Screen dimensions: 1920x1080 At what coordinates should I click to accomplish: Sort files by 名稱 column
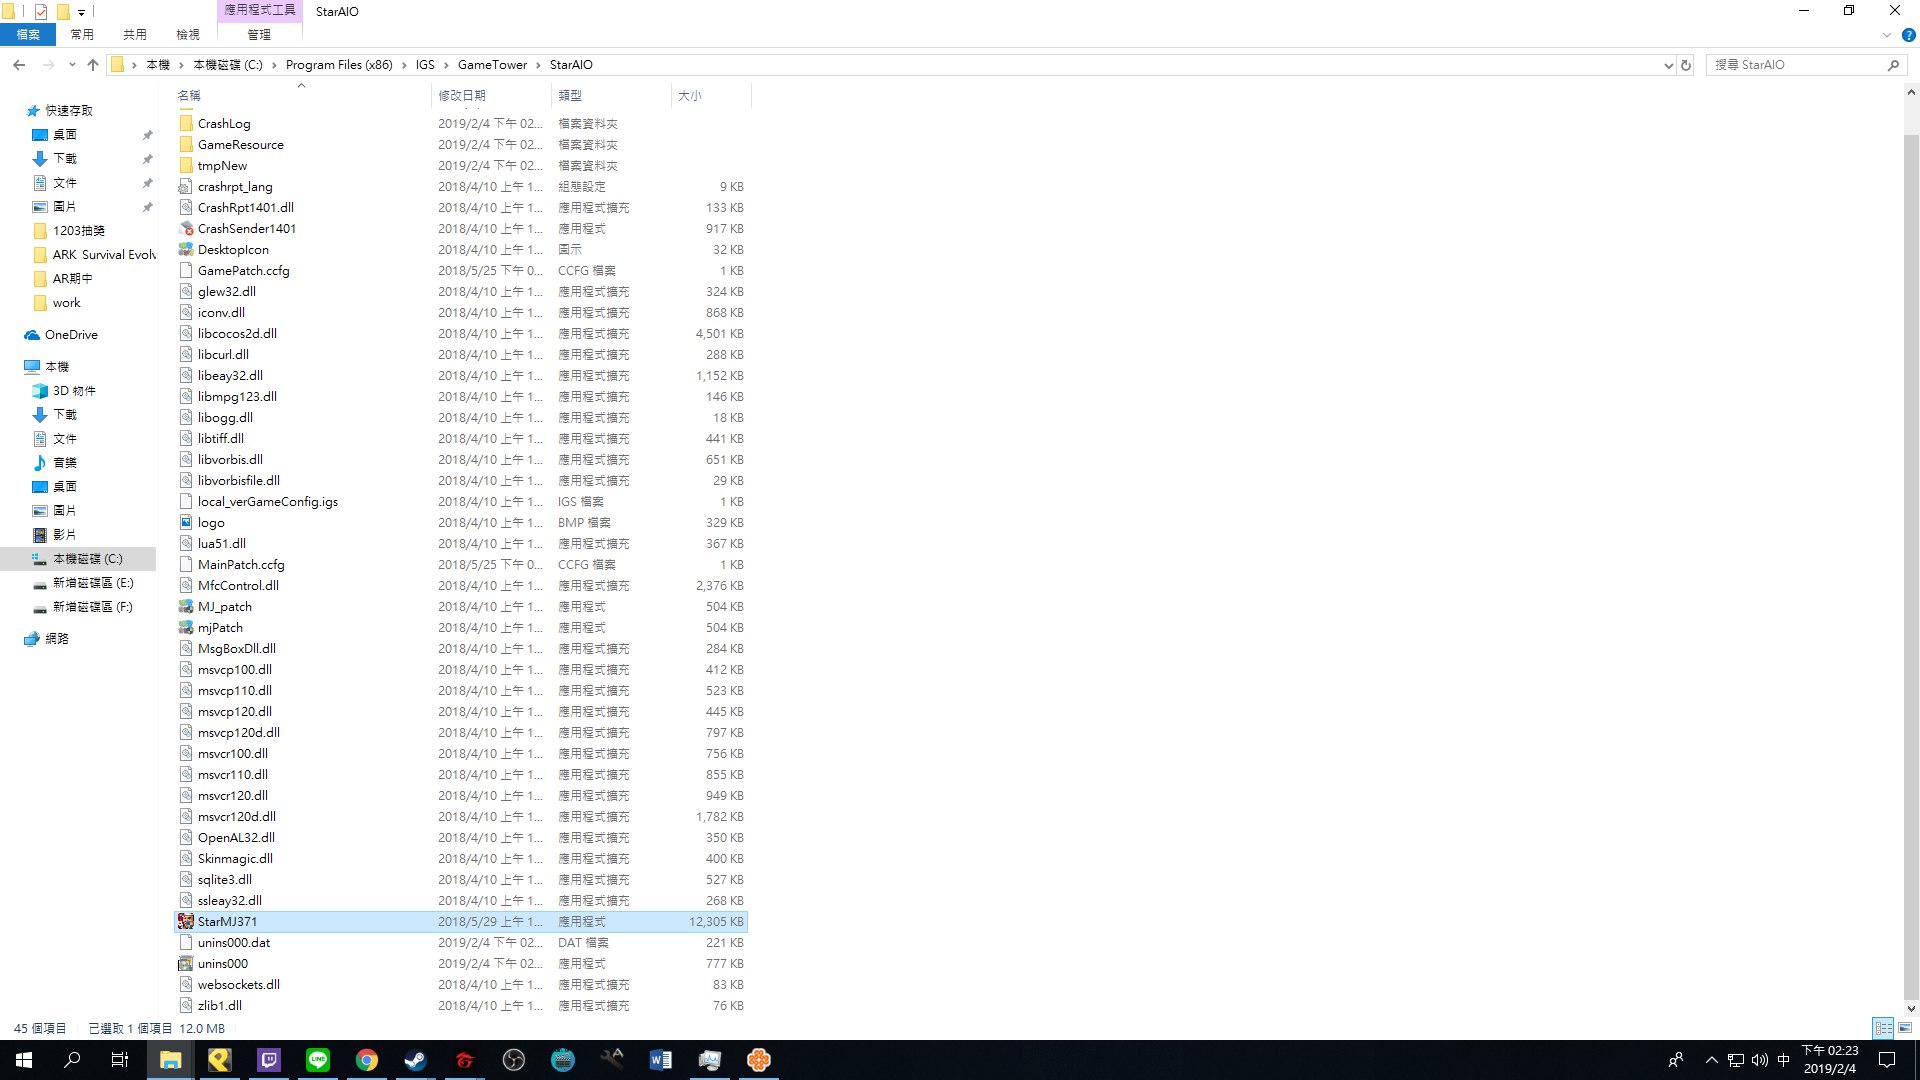[x=300, y=96]
